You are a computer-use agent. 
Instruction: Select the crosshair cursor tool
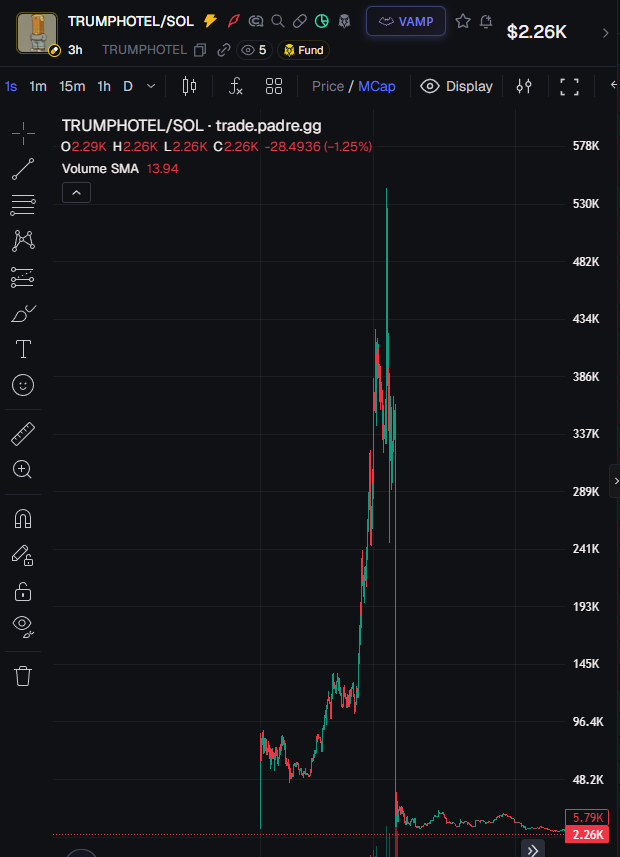pyautogui.click(x=23, y=133)
